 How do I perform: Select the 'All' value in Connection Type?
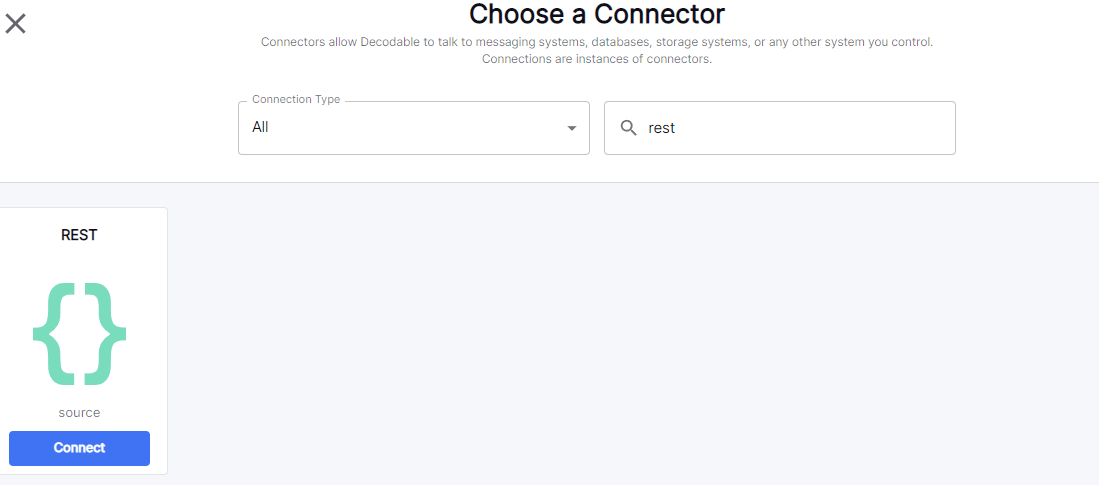coord(261,128)
